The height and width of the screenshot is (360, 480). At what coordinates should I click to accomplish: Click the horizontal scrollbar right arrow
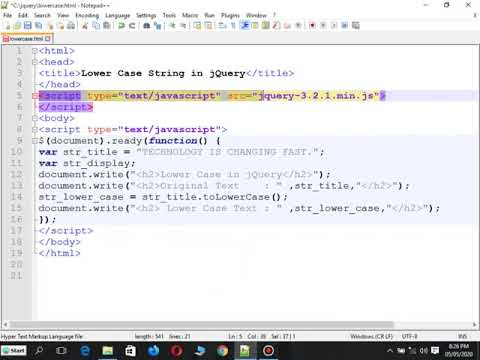474,324
